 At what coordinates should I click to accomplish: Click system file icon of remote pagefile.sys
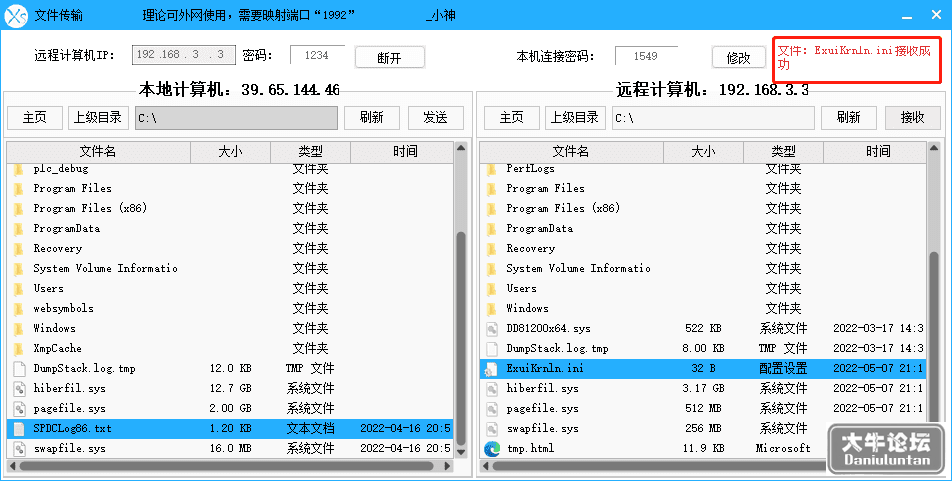(x=492, y=409)
